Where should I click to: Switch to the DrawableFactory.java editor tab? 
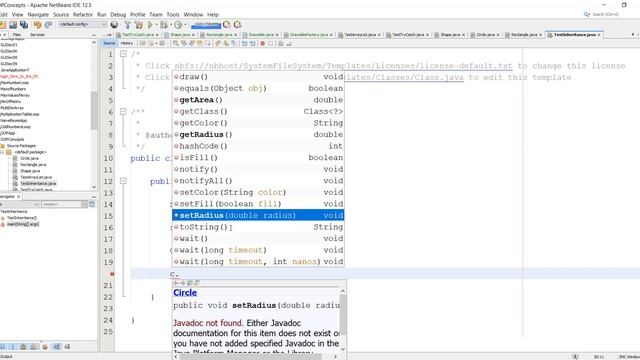tap(308, 35)
